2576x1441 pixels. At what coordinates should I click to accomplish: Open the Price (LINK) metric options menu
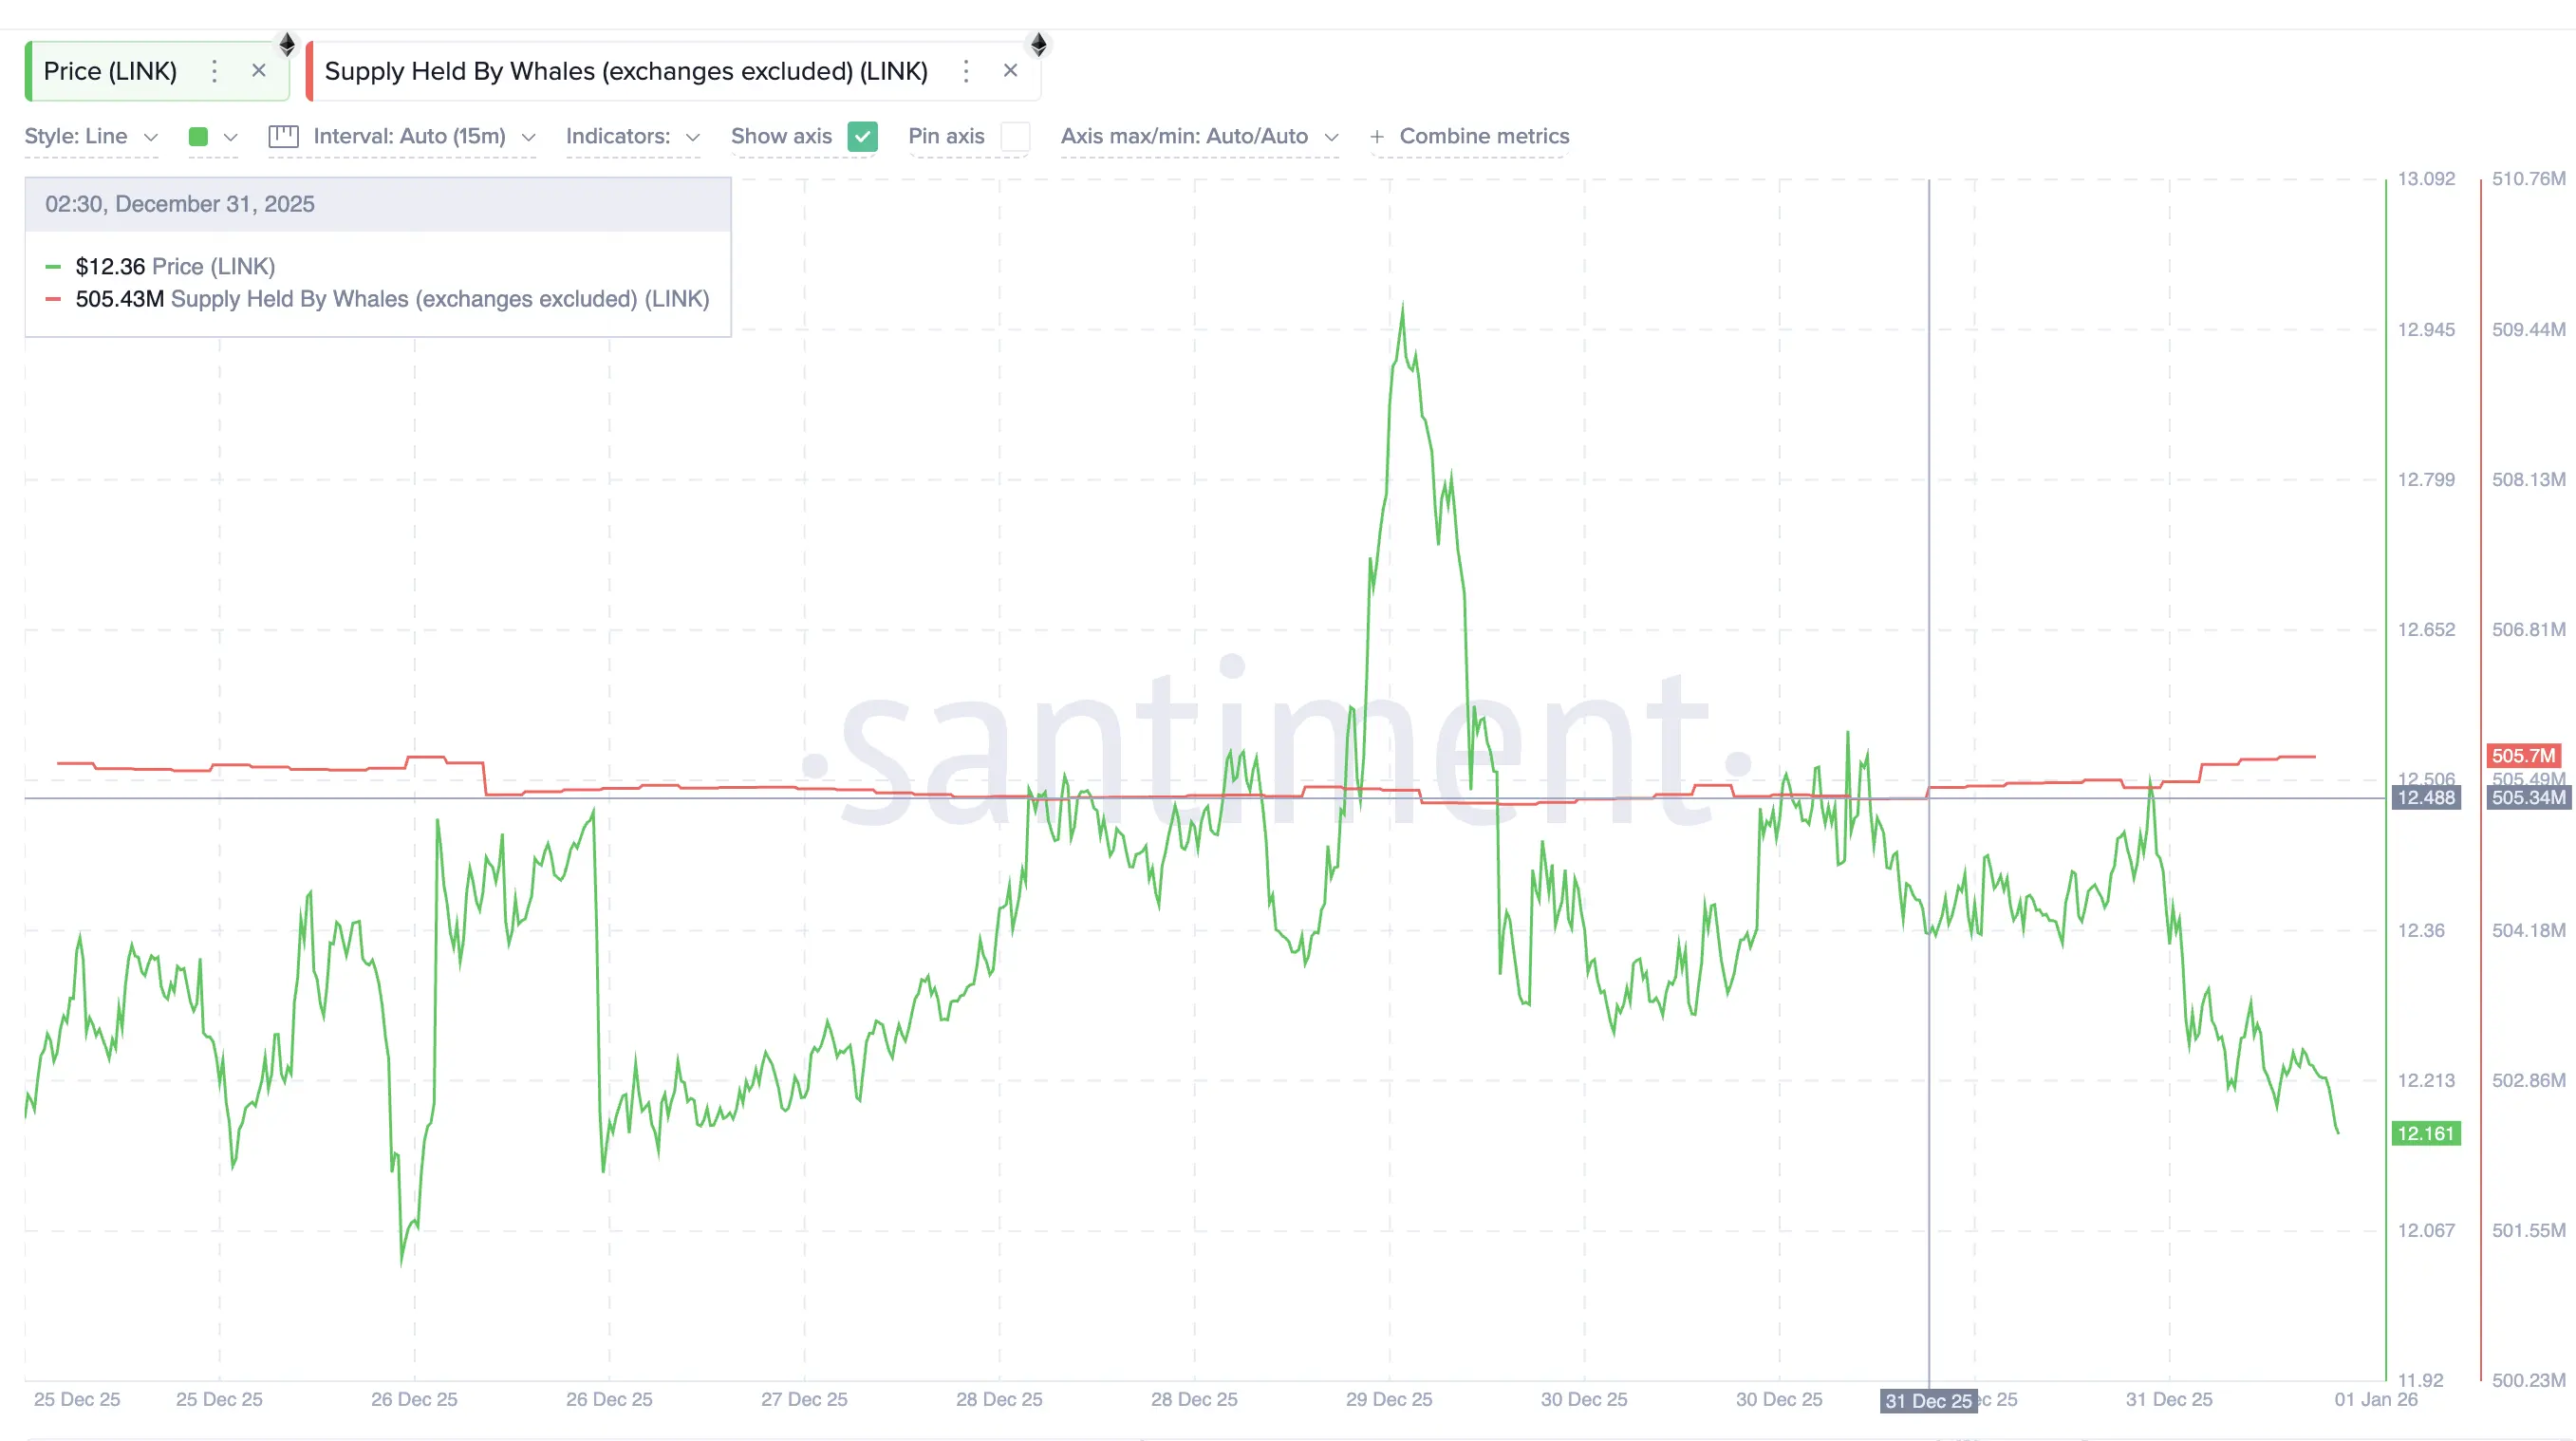(x=214, y=71)
